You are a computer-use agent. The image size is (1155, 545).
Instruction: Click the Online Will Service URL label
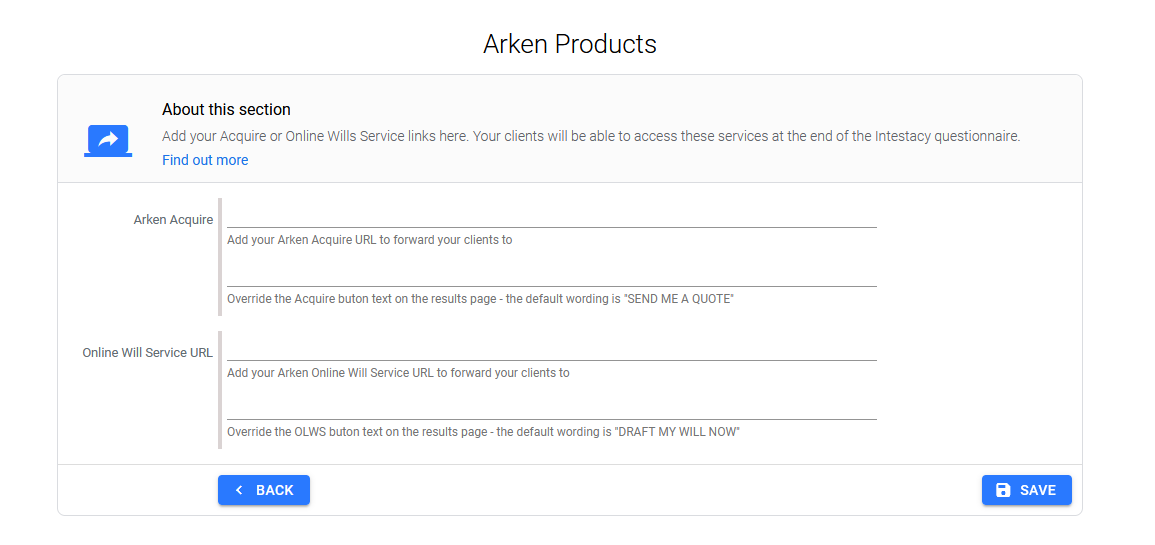[x=147, y=353]
